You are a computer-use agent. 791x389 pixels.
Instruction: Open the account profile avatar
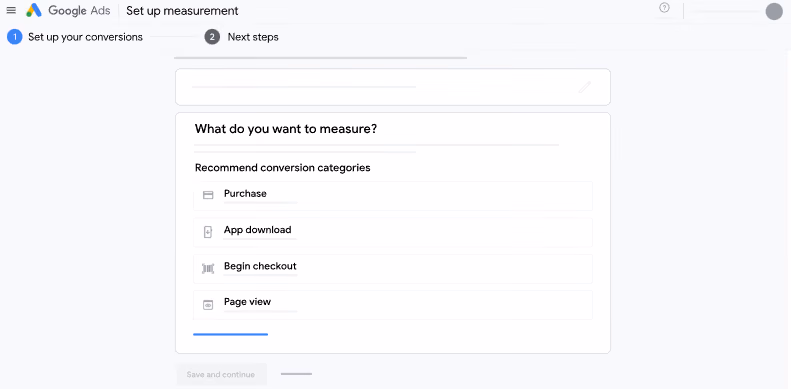[774, 11]
